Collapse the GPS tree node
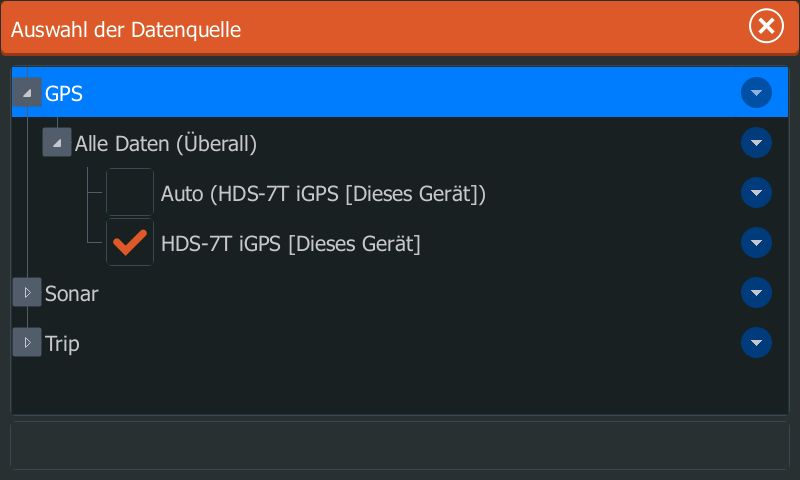Viewport: 800px width, 480px height. click(27, 93)
